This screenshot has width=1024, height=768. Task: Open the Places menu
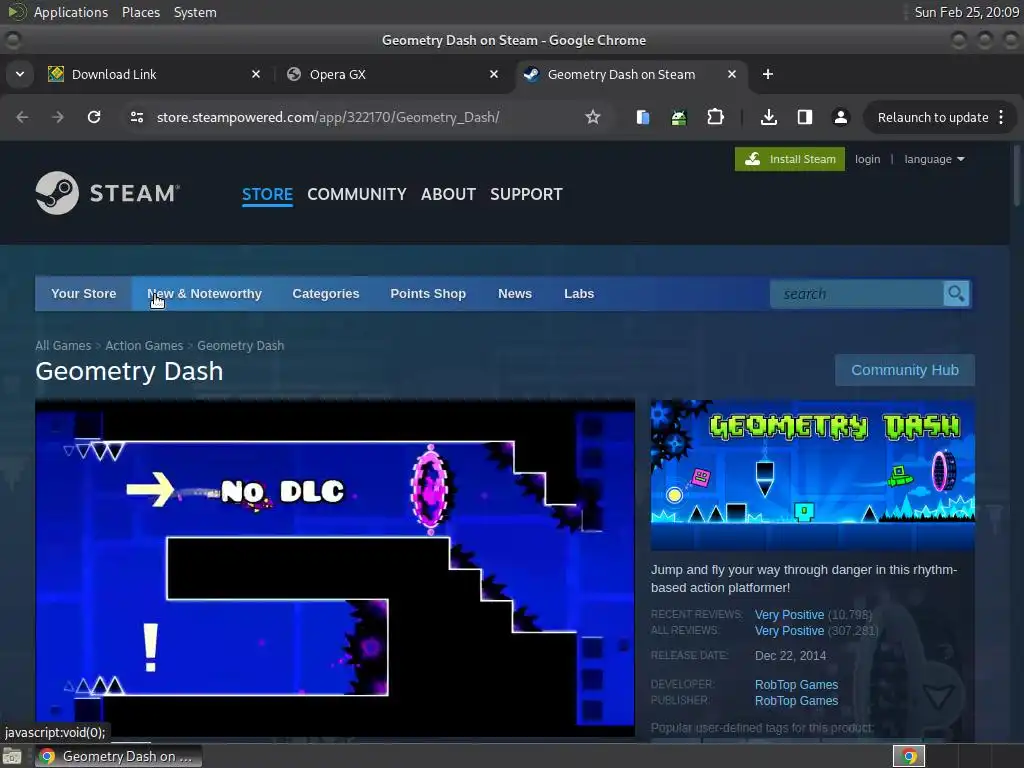point(141,12)
